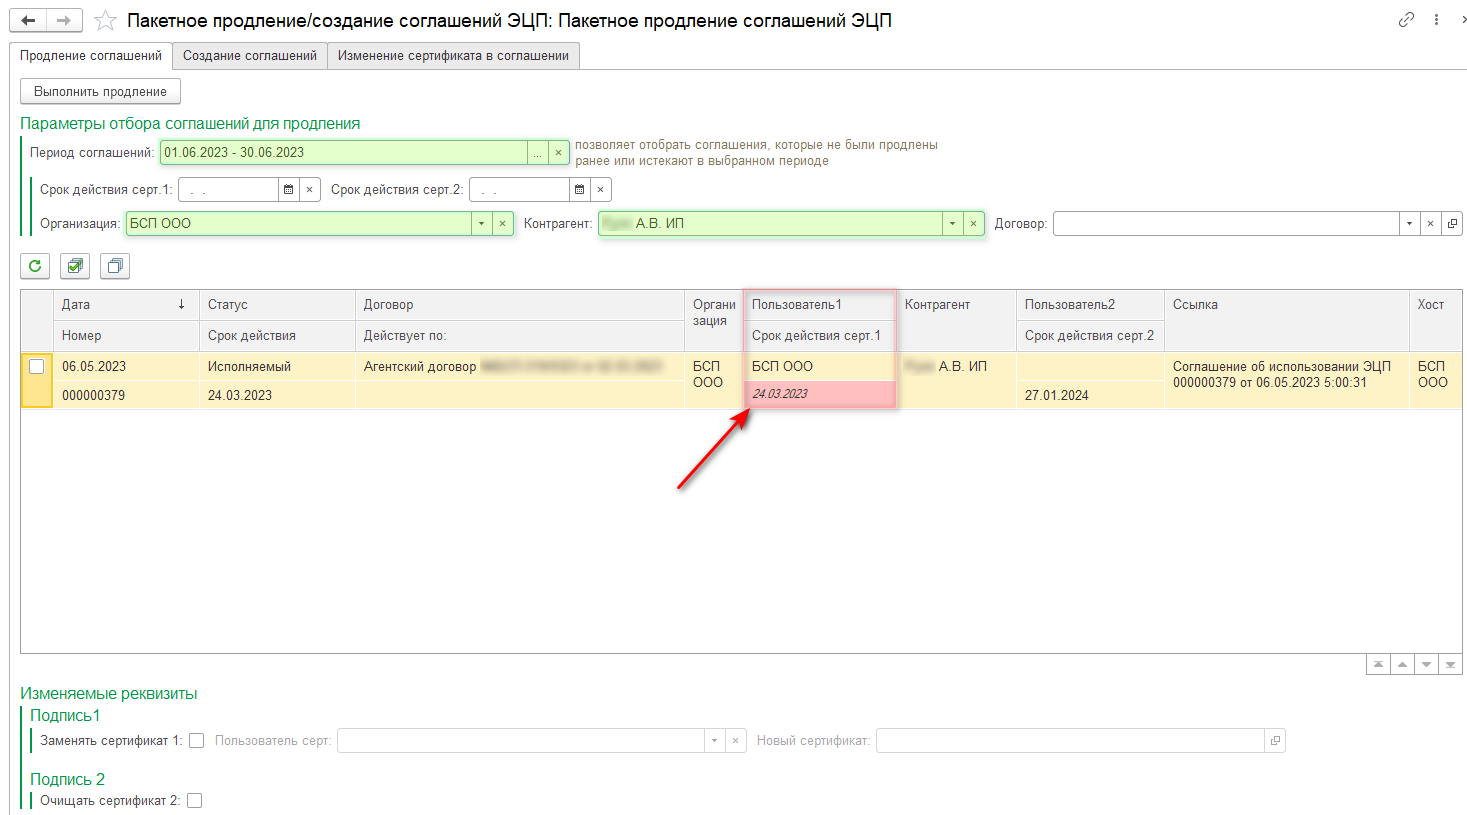Clear the Период соглашений field
This screenshot has height=815, width=1467.
559,152
